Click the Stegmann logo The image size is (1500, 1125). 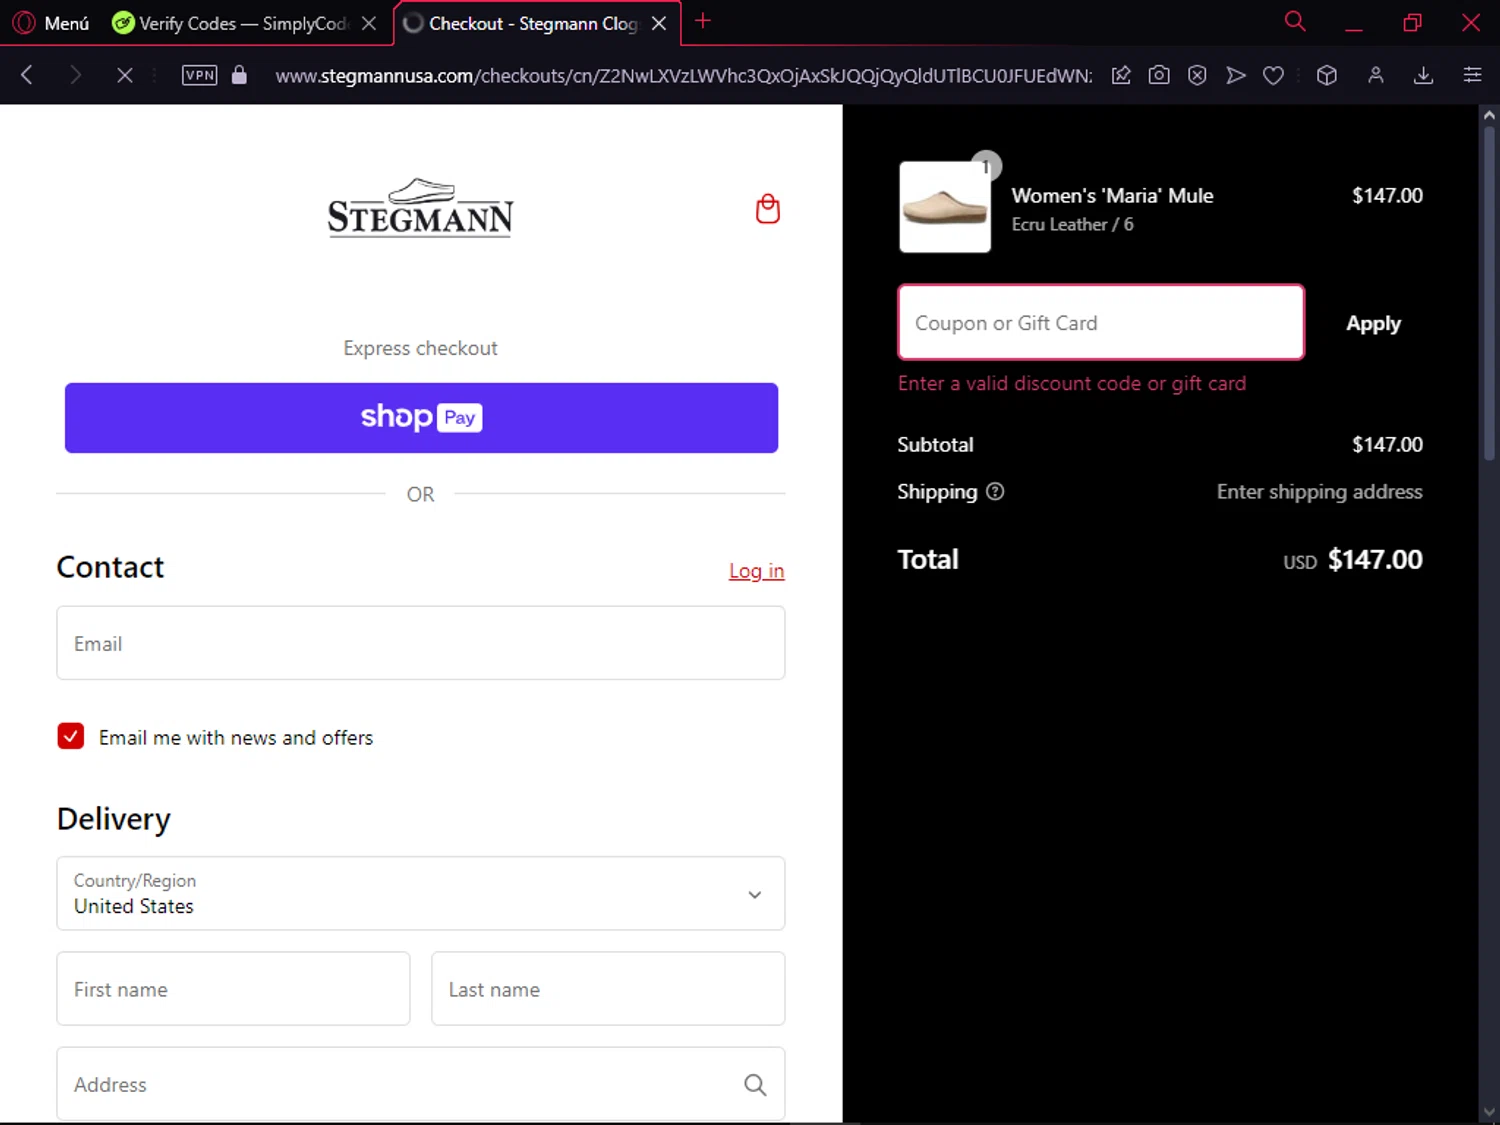pos(420,208)
